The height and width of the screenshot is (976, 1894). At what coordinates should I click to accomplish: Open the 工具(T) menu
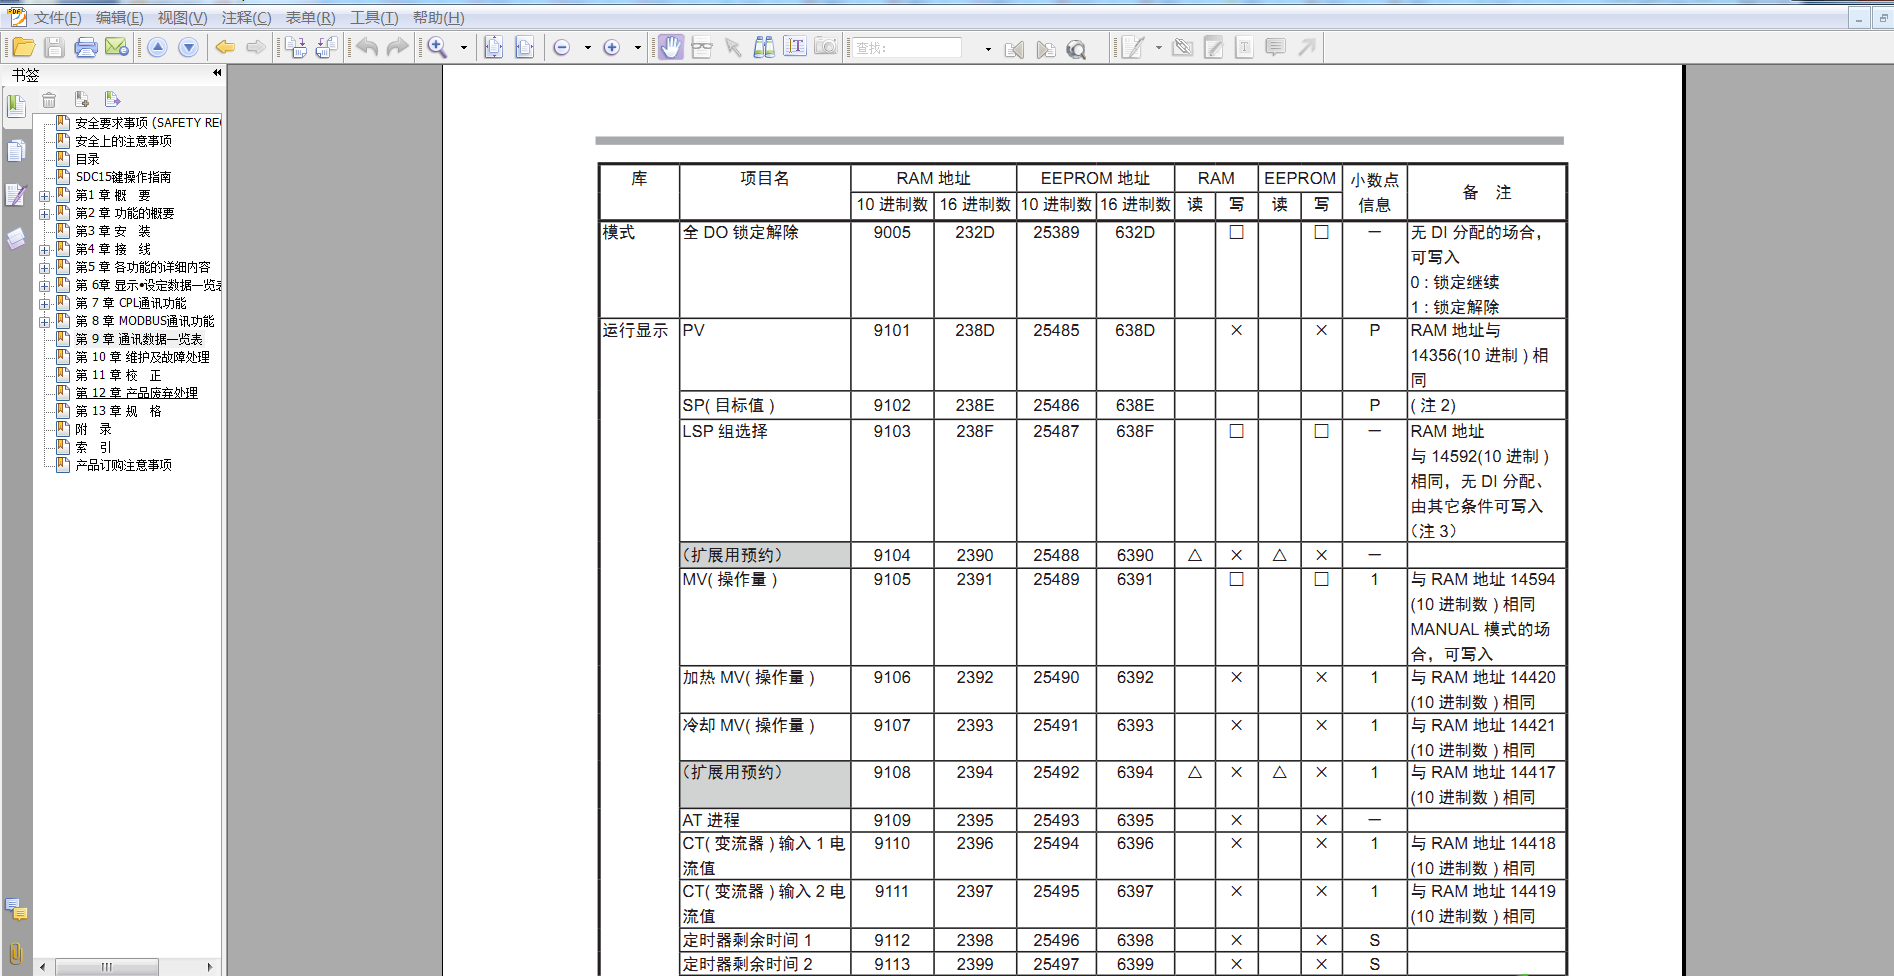pos(373,18)
